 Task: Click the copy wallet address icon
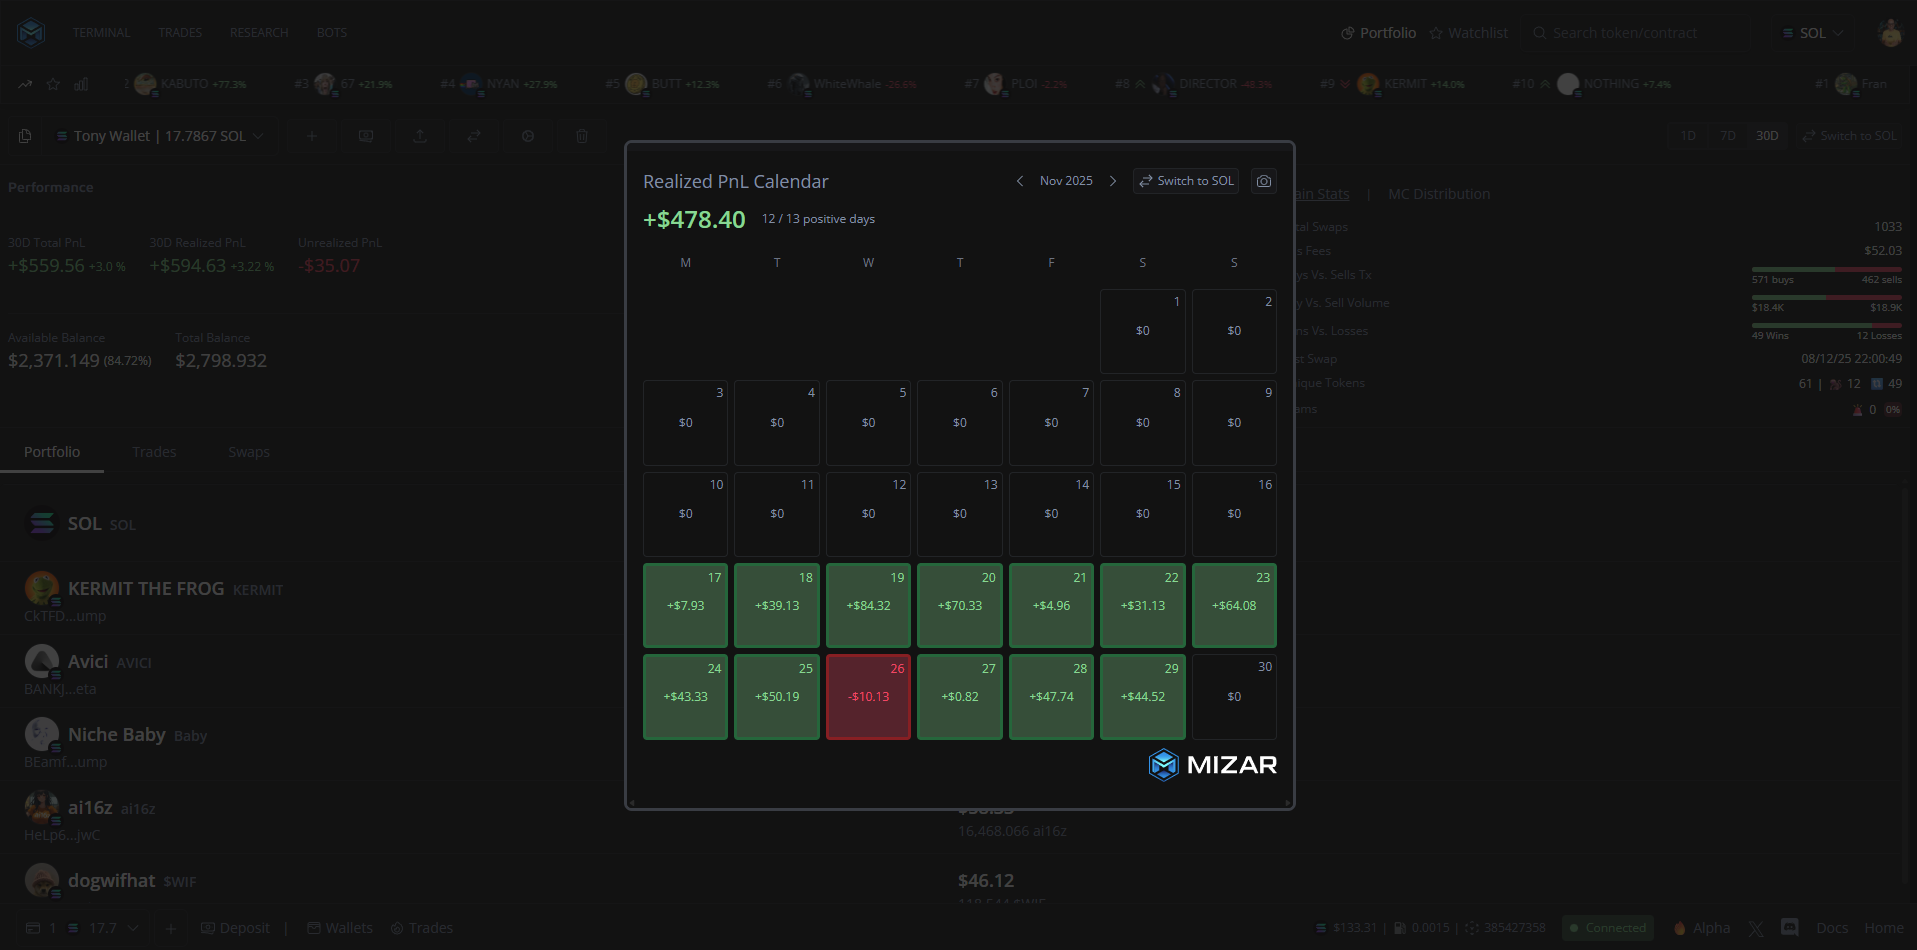pos(26,136)
